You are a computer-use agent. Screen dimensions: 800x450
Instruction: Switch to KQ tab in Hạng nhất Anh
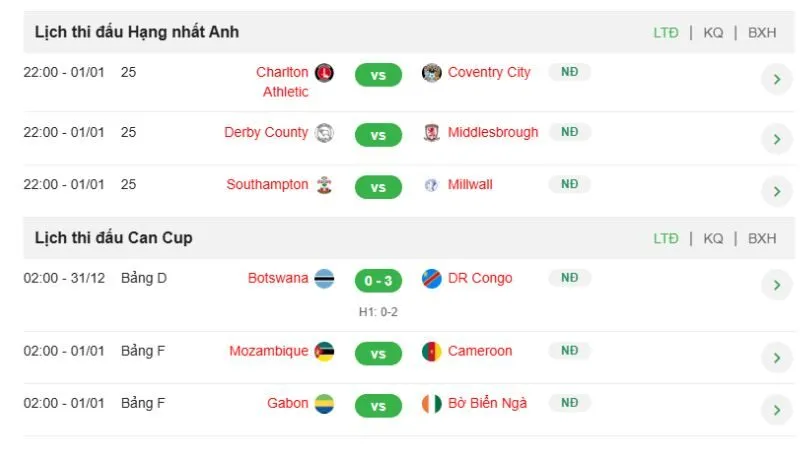(713, 33)
